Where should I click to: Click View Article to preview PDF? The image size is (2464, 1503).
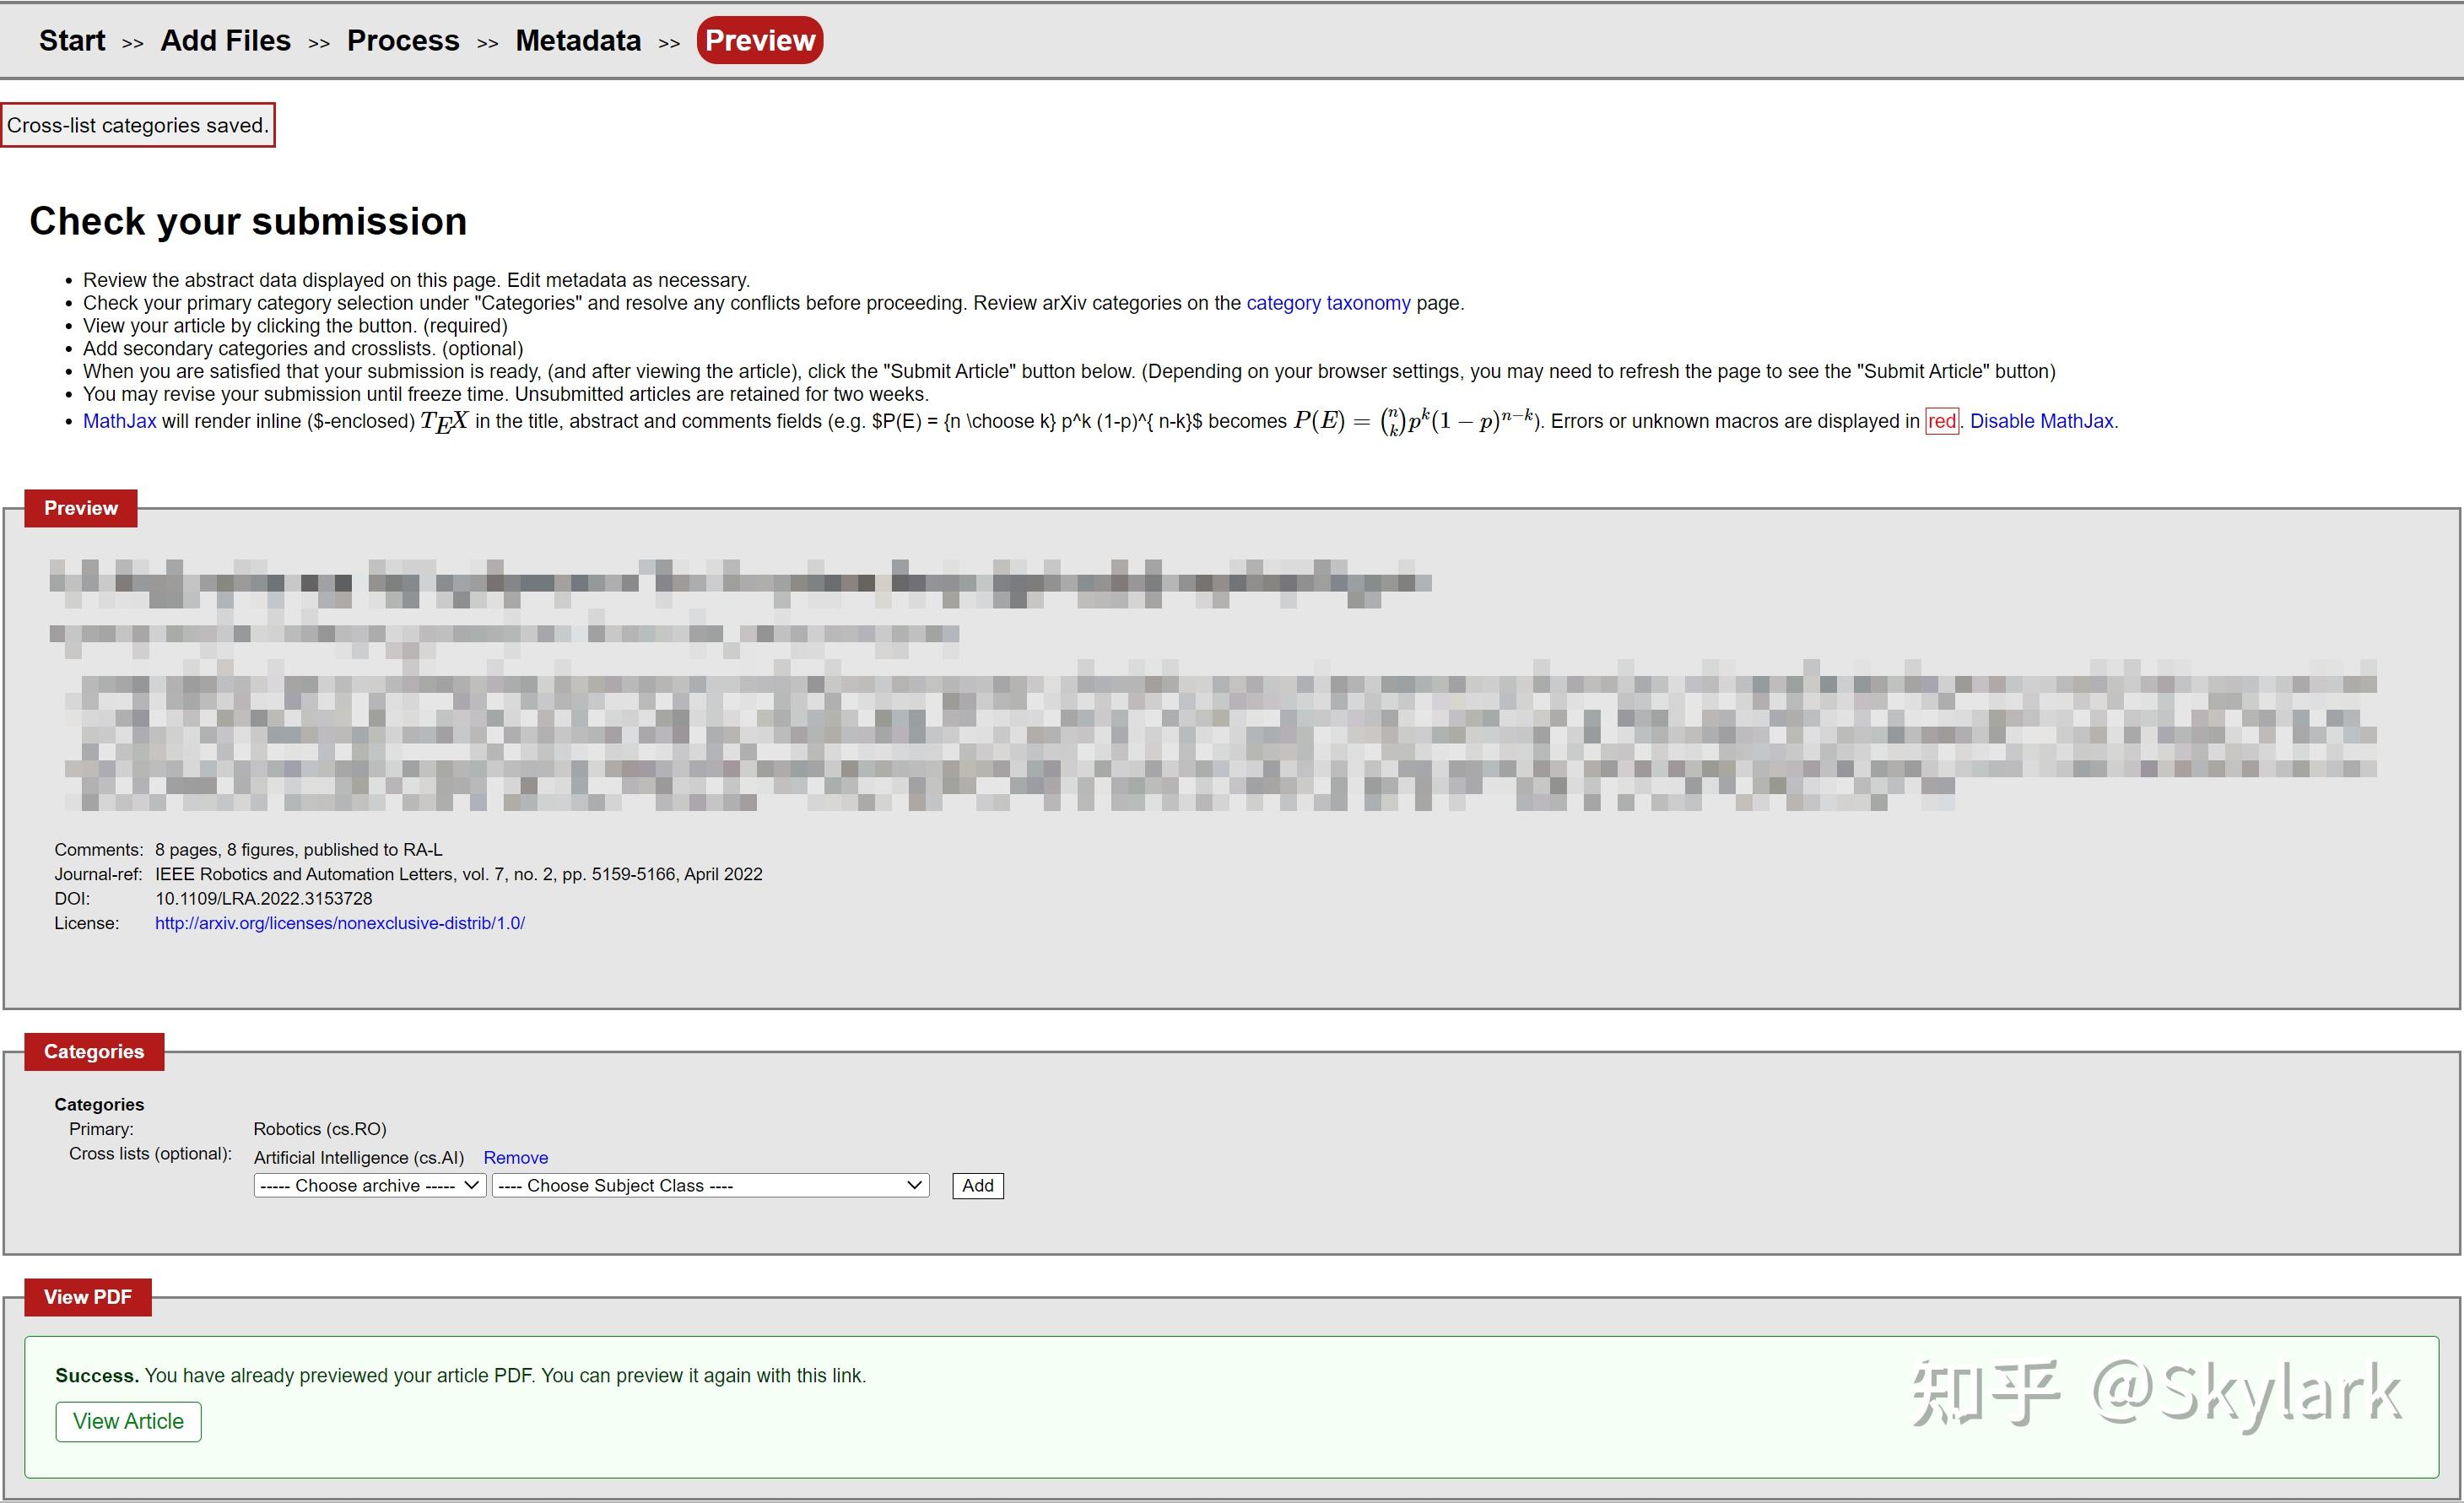point(128,1422)
